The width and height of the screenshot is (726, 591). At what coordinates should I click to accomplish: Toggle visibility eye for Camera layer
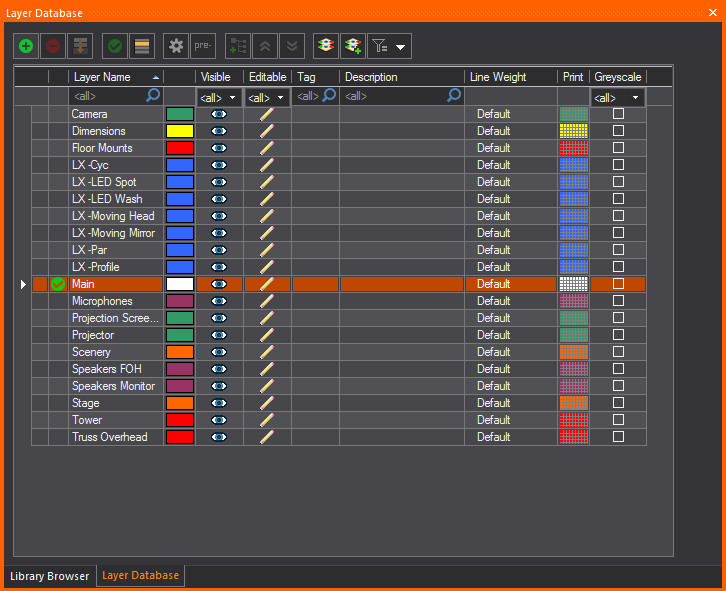click(x=219, y=114)
